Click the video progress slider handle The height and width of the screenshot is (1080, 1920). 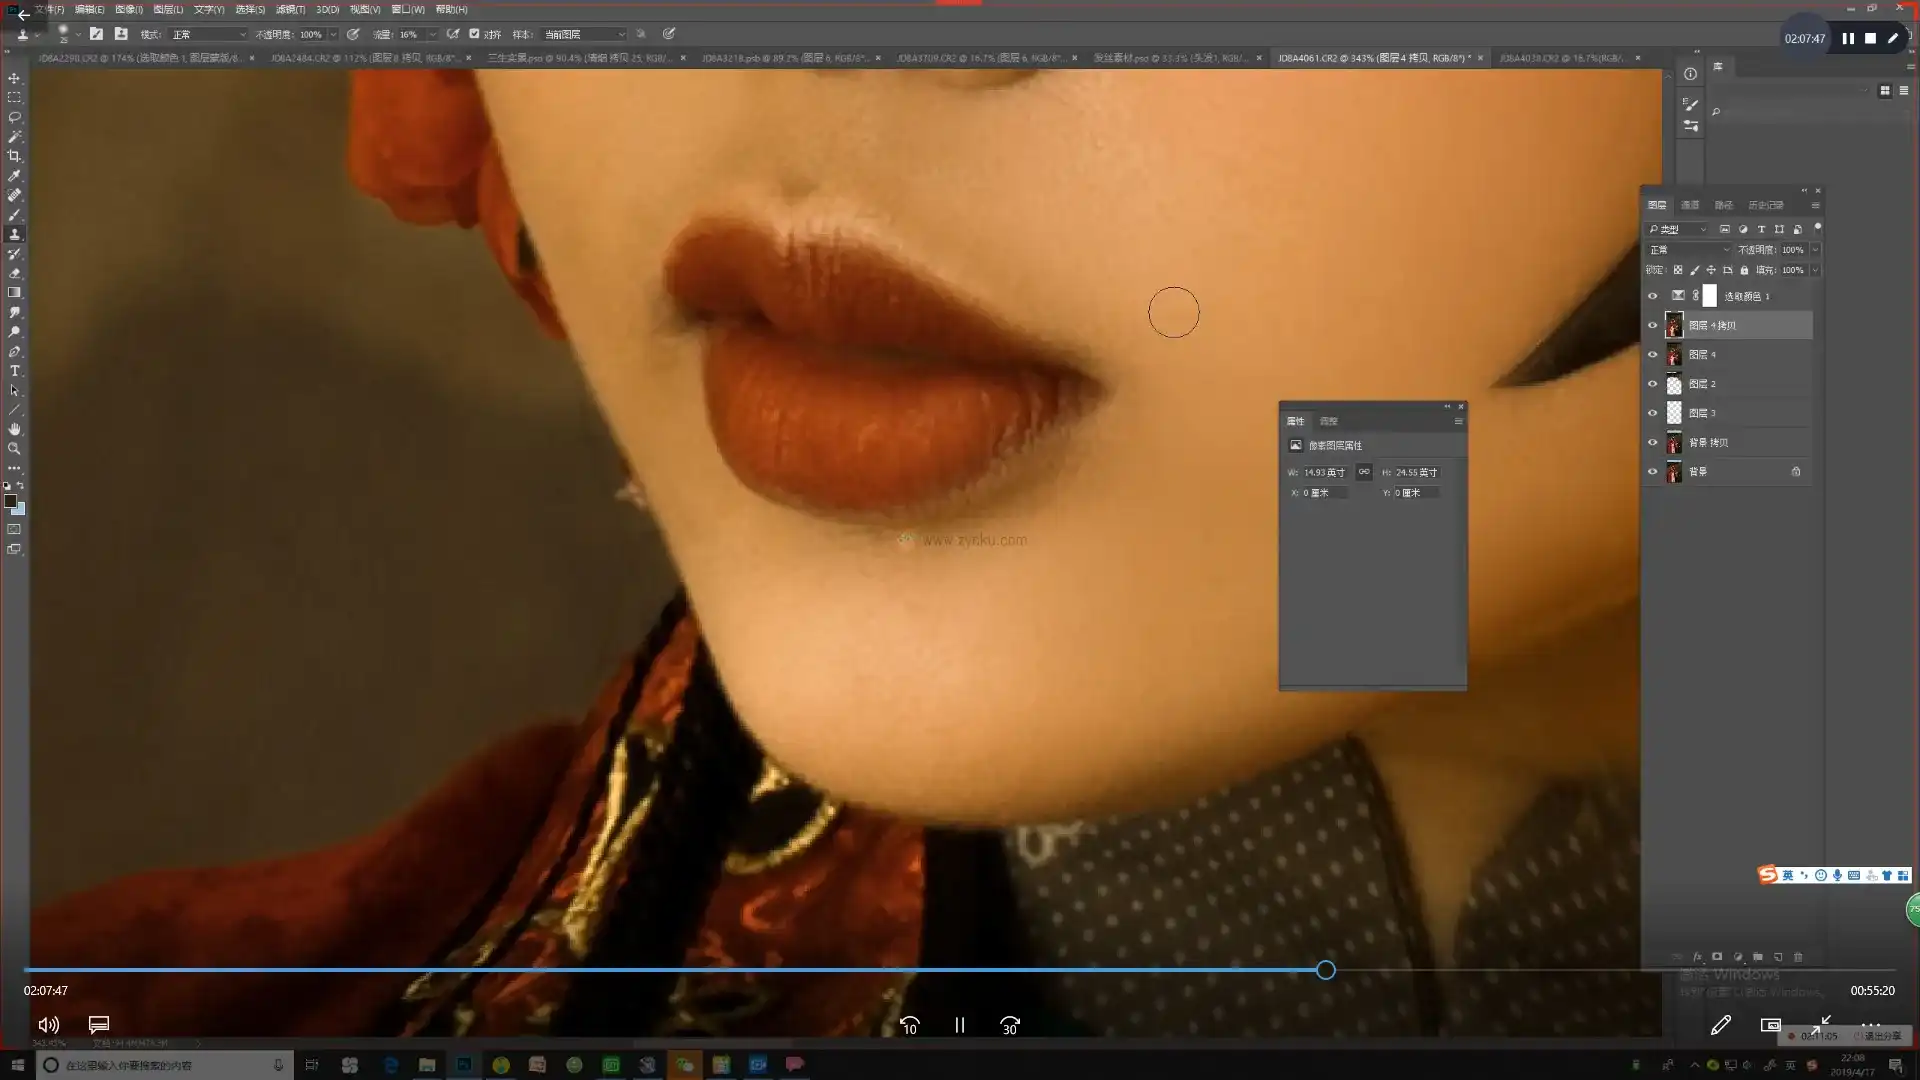click(1325, 970)
